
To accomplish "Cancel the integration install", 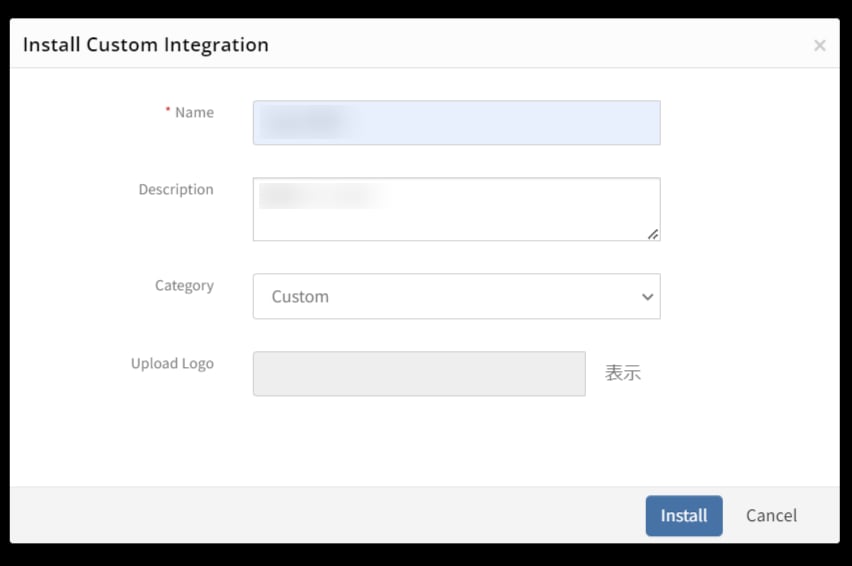I will tap(771, 515).
